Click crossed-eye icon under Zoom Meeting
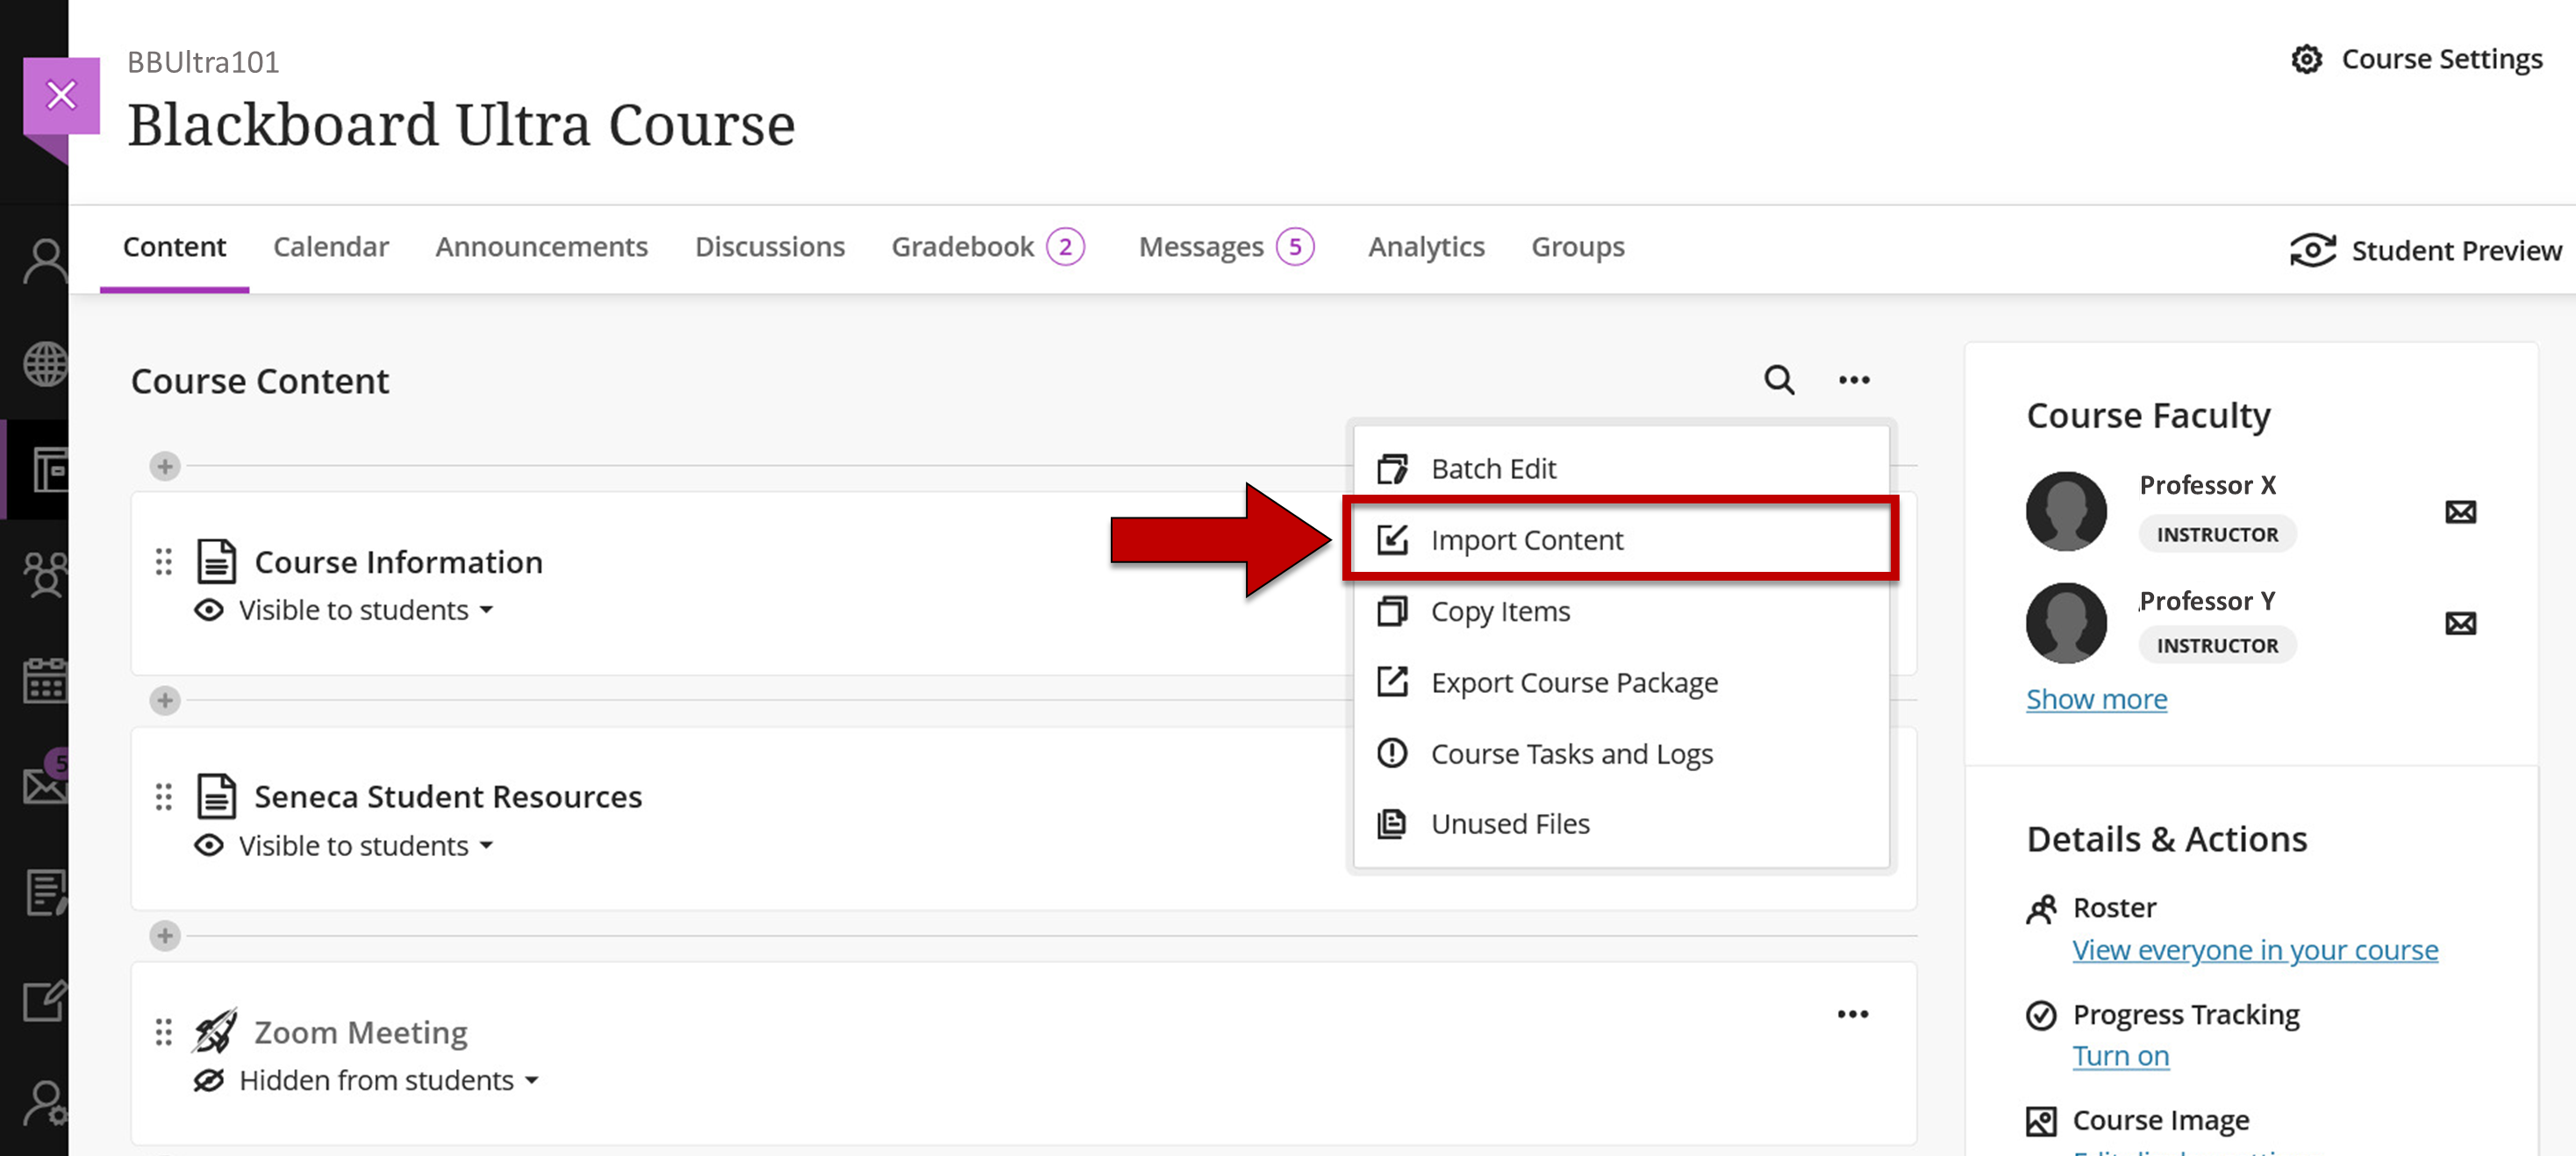 209,1081
